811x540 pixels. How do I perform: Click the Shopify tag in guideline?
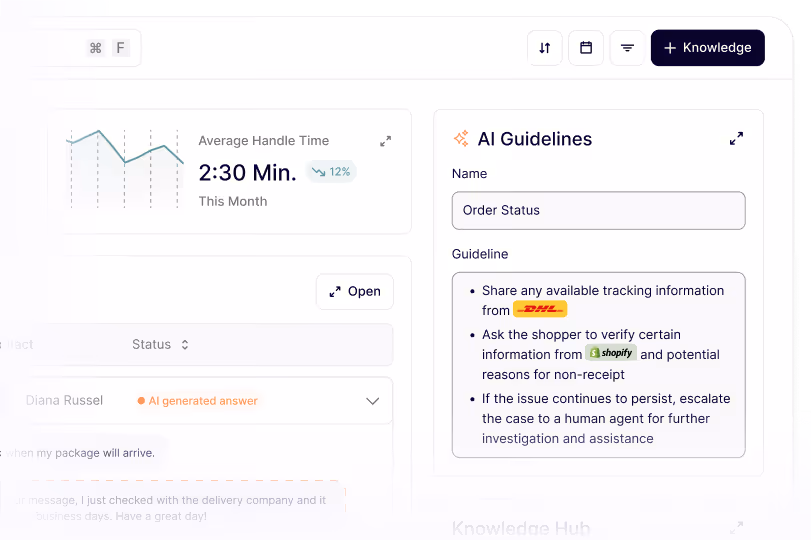pos(611,353)
